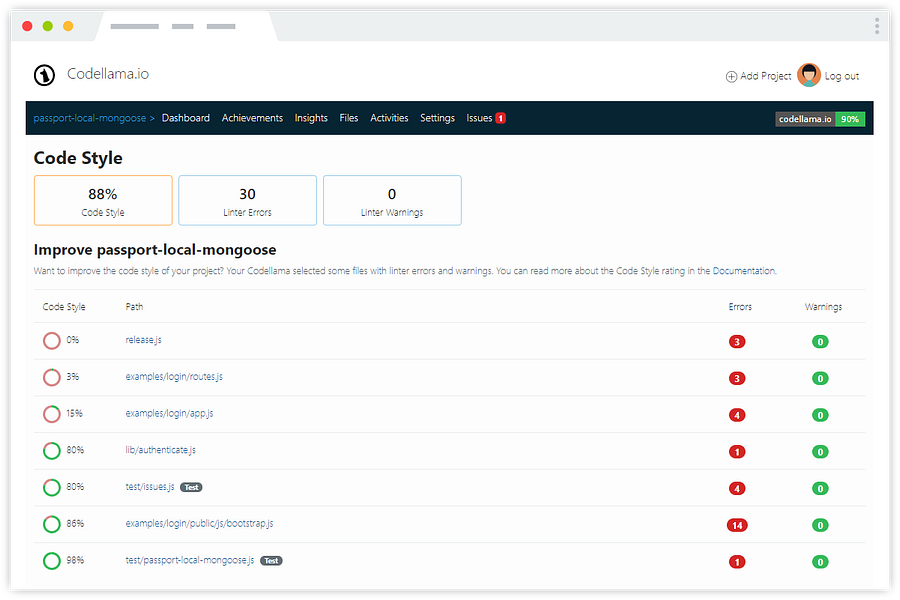Click the Errors column header
Screen dimensions: 900x600
coord(740,307)
